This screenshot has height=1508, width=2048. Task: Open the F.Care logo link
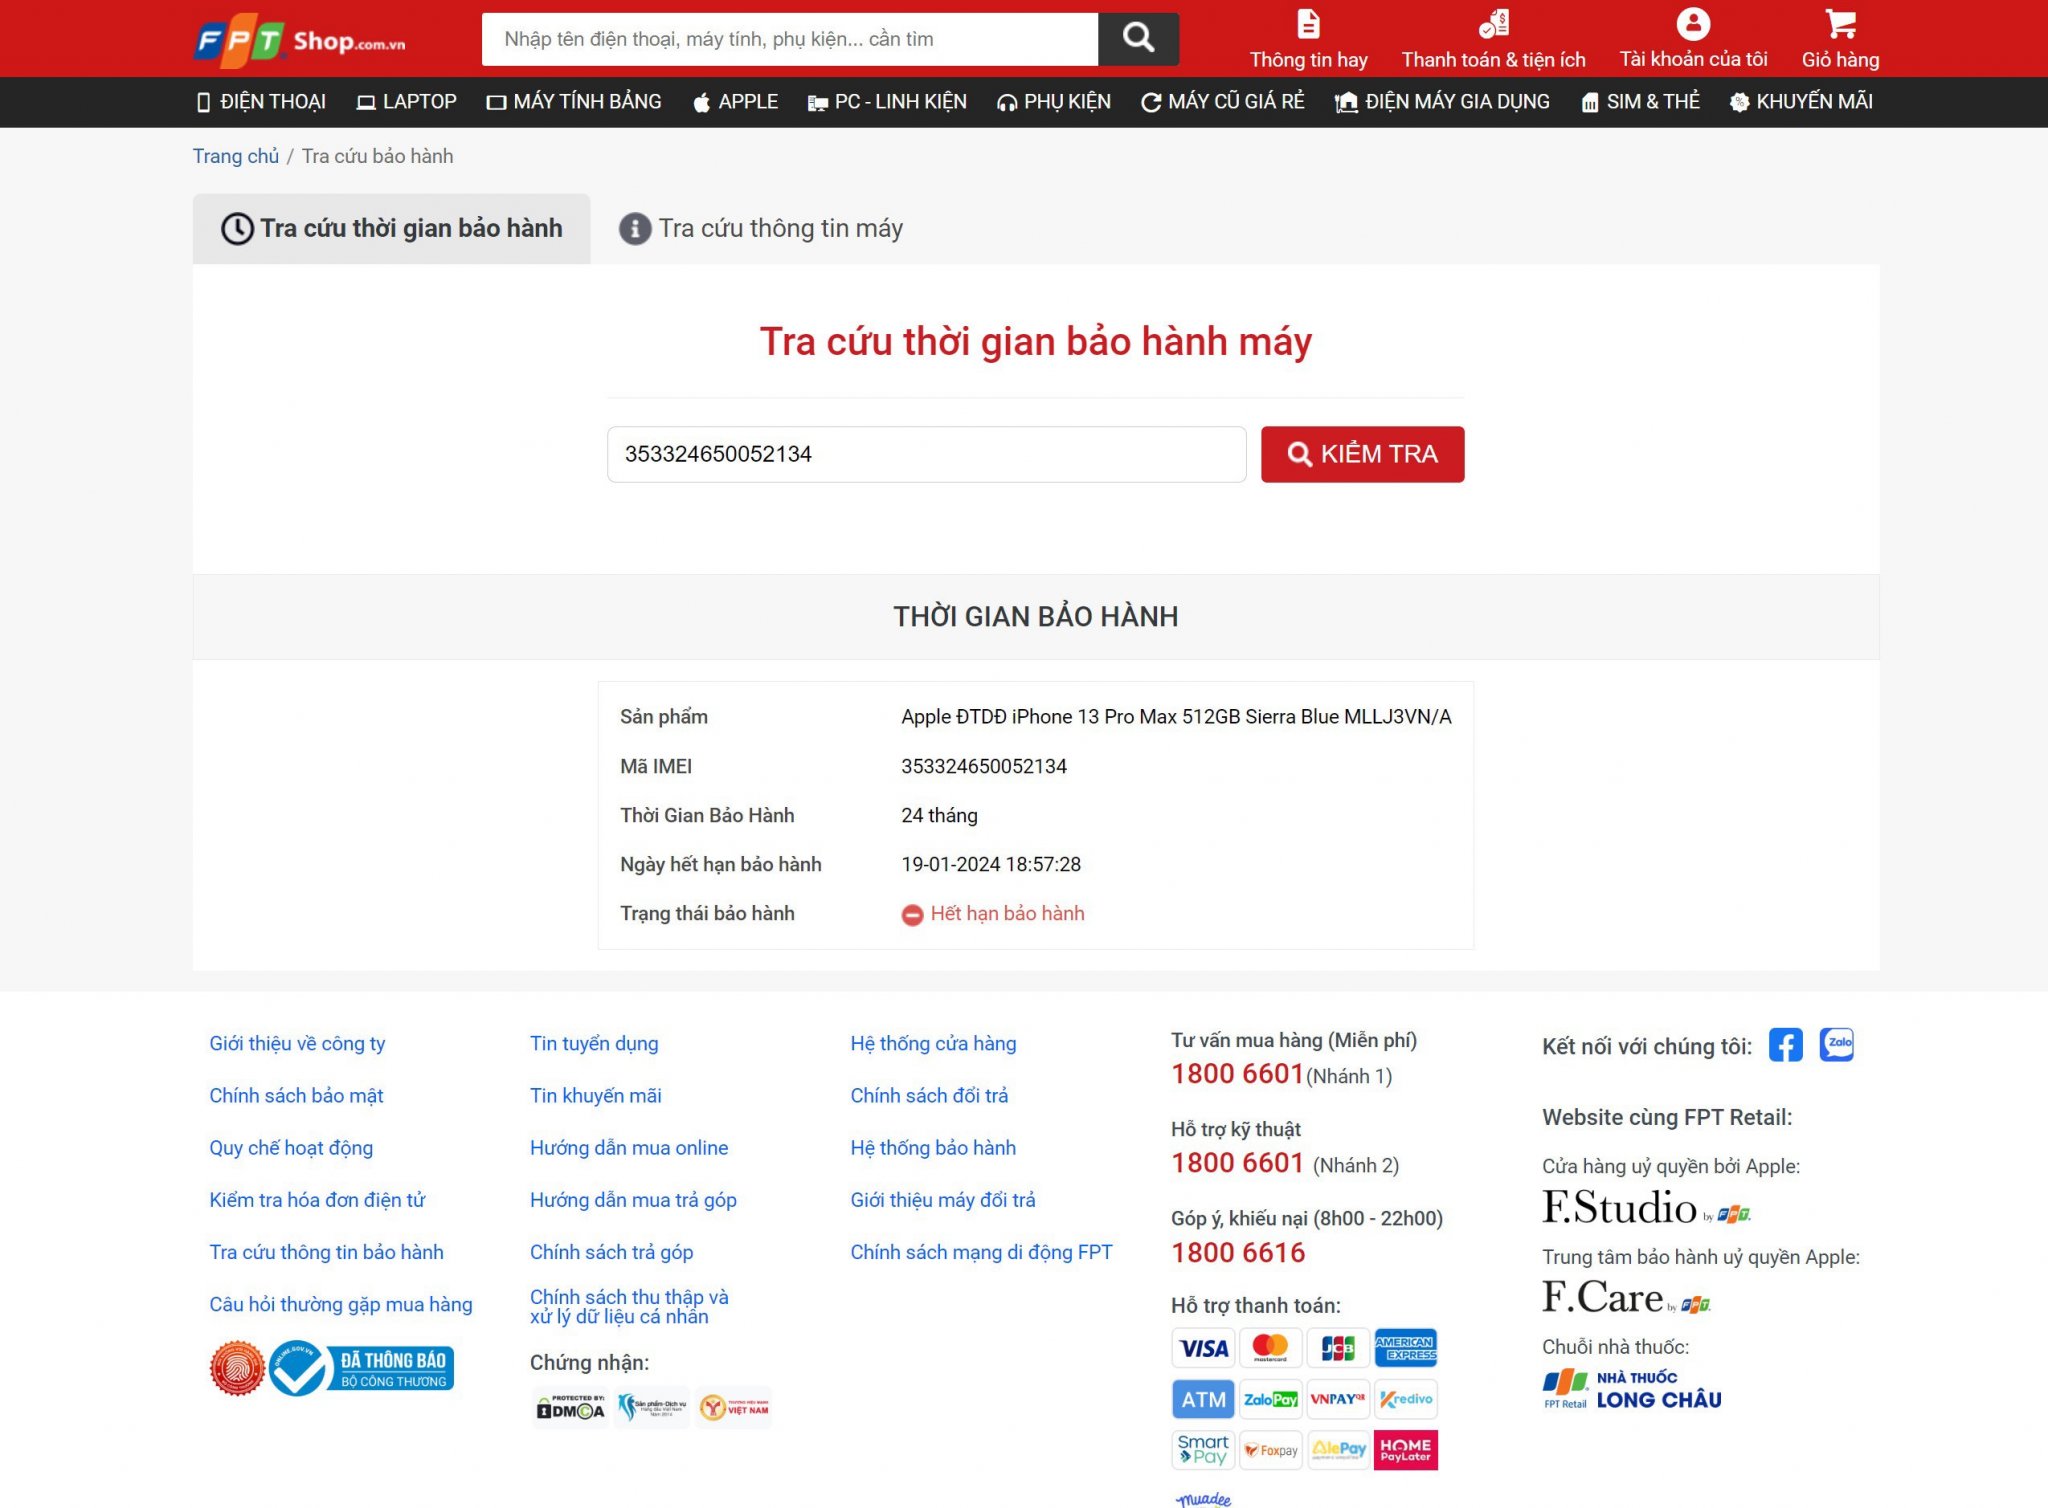pos(1626,1297)
